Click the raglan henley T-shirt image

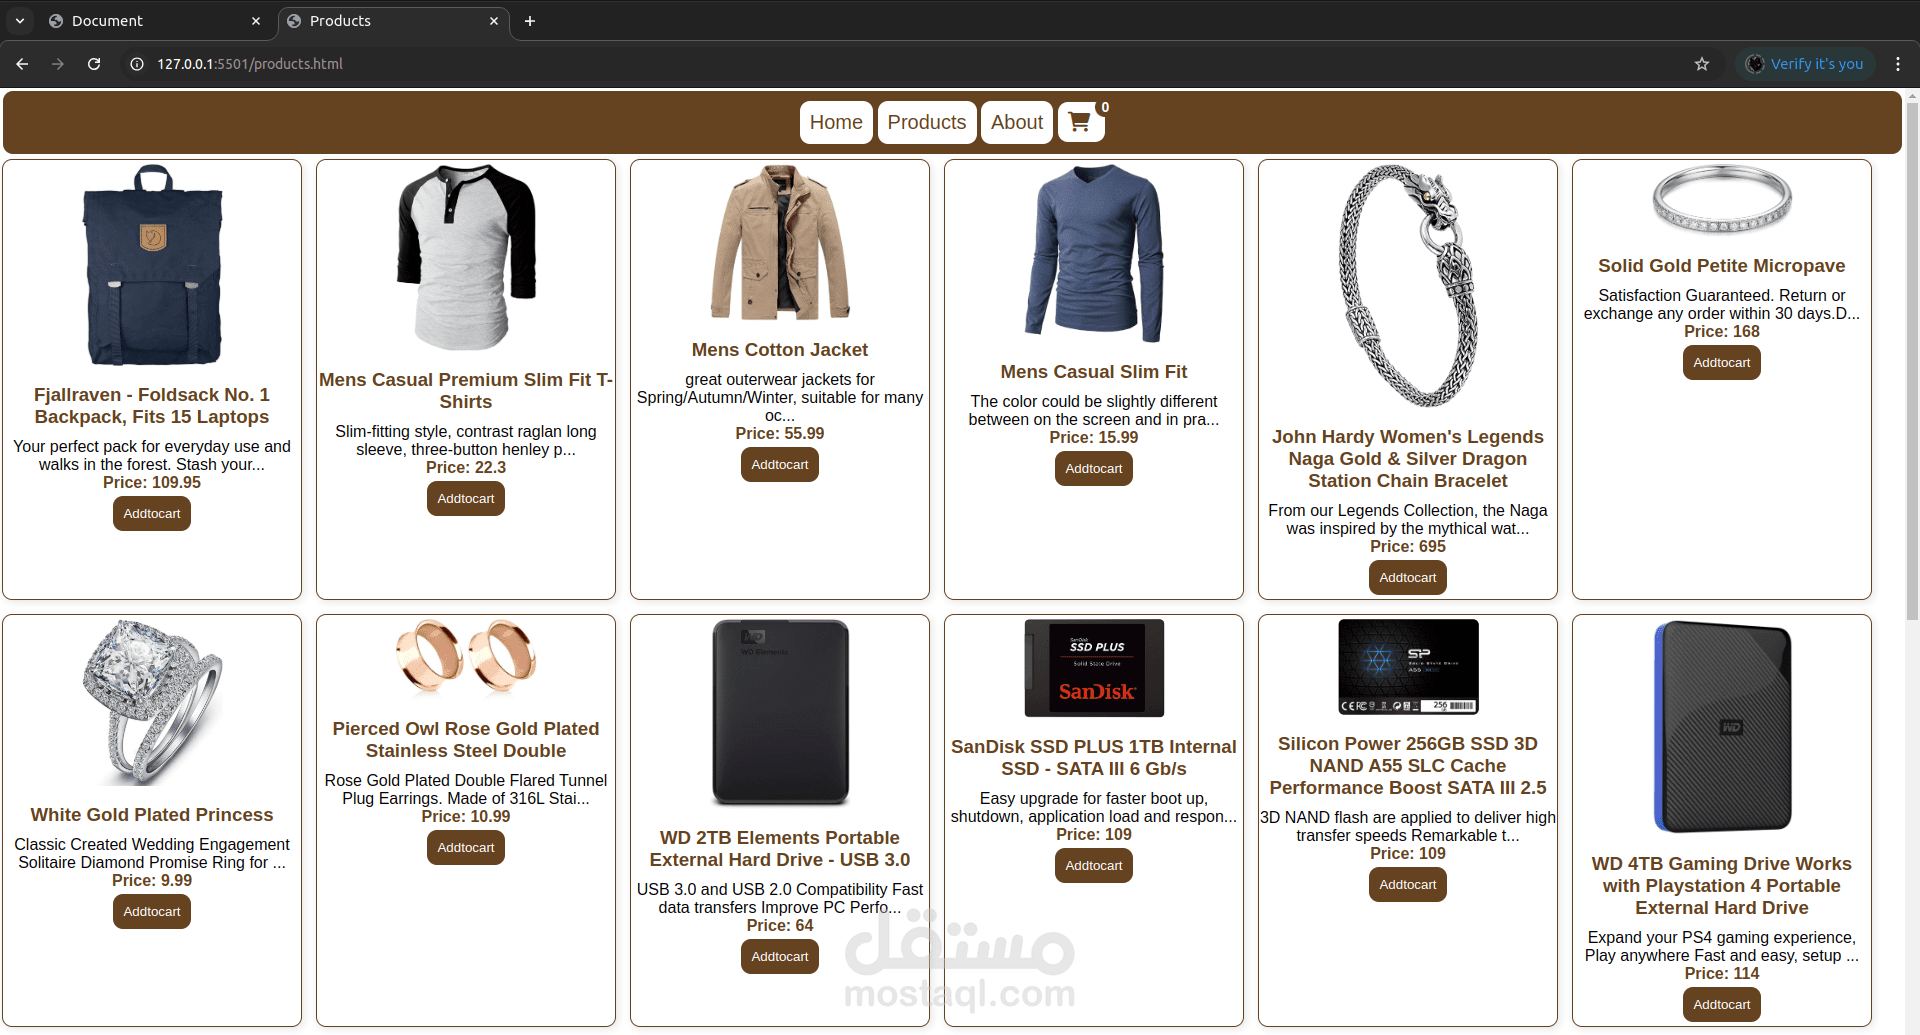tap(466, 258)
